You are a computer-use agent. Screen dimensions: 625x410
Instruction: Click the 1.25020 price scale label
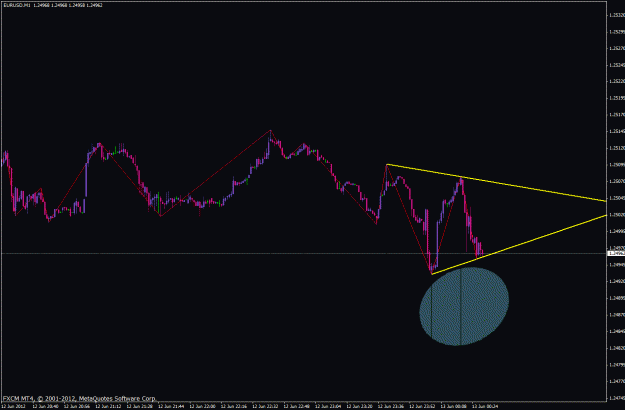[x=617, y=214]
